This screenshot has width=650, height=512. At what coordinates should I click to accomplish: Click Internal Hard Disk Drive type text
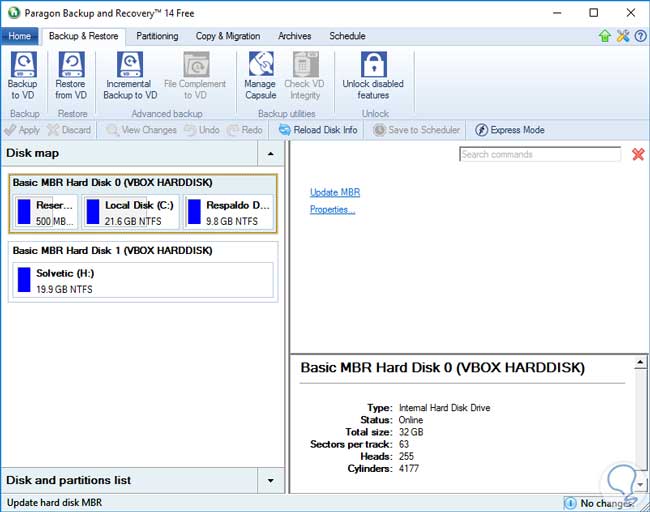pos(444,408)
